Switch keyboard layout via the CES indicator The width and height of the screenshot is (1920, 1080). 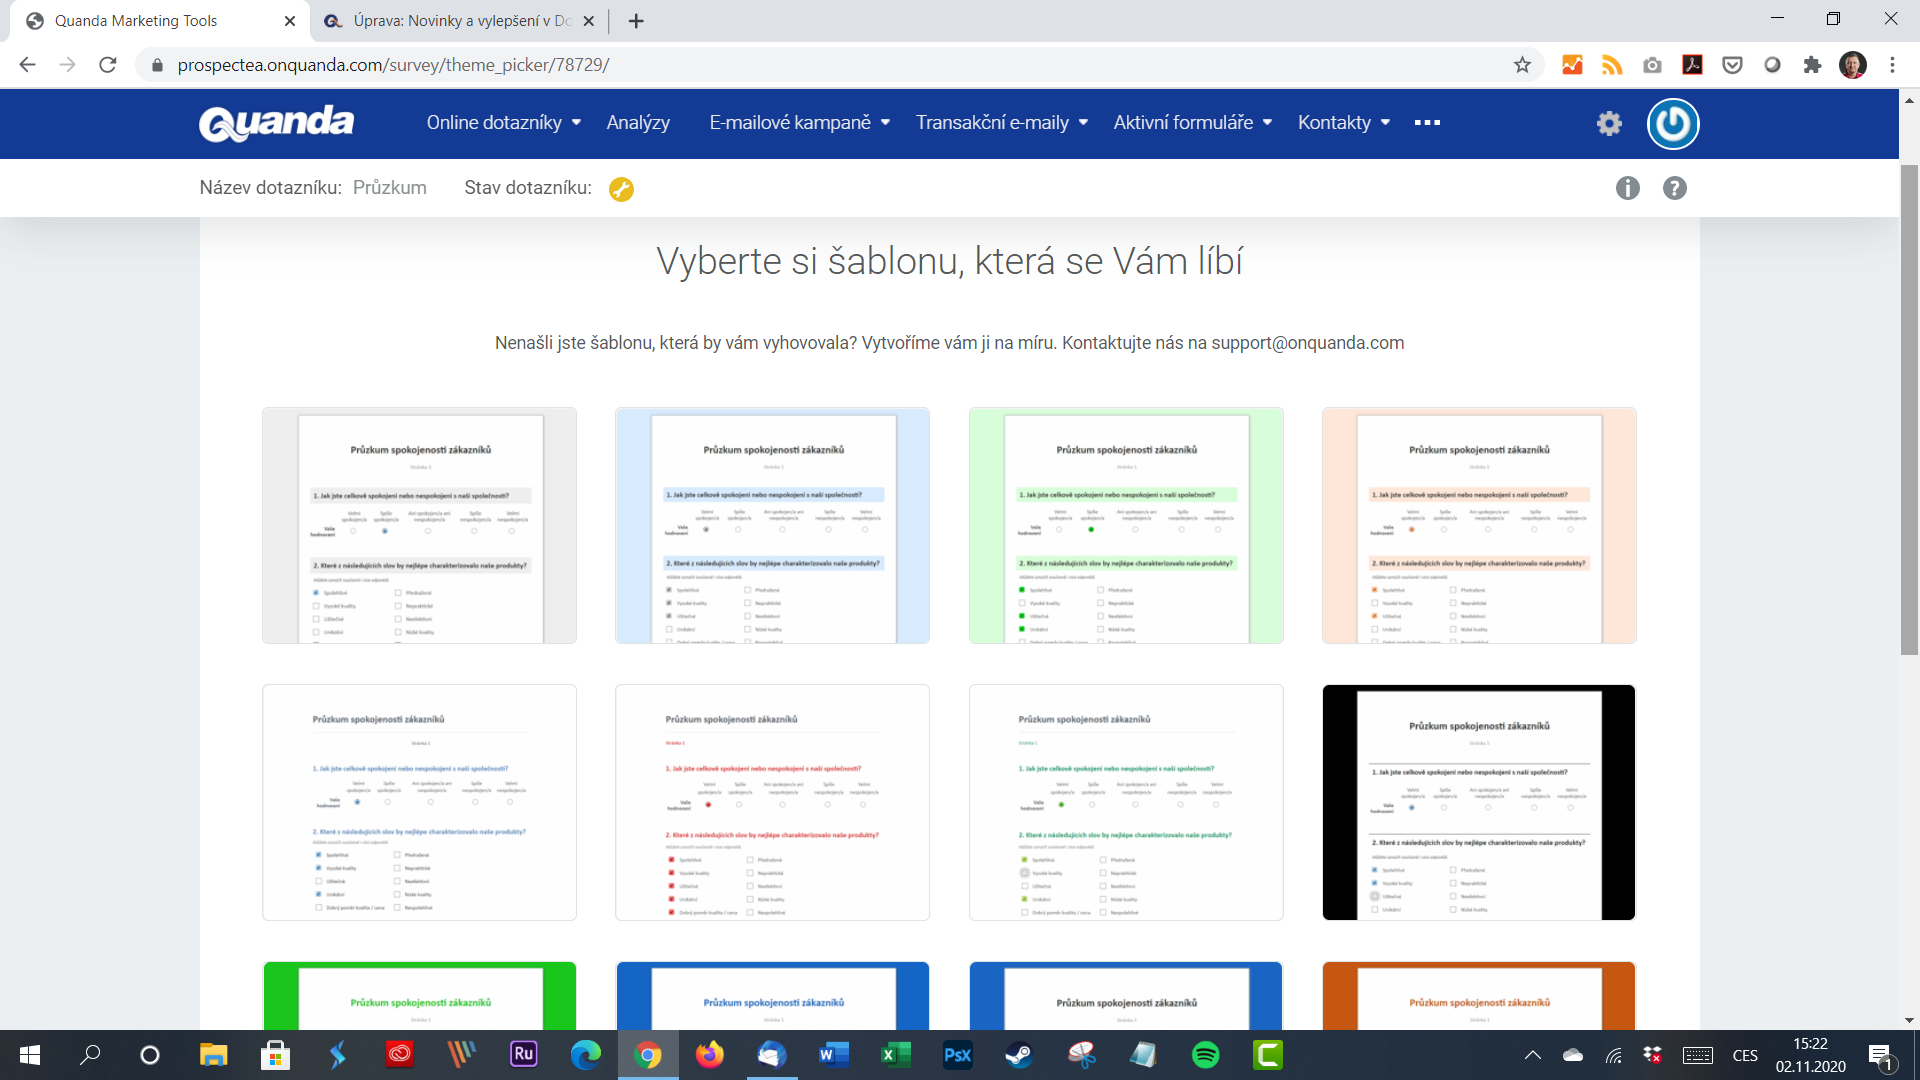point(1745,1055)
